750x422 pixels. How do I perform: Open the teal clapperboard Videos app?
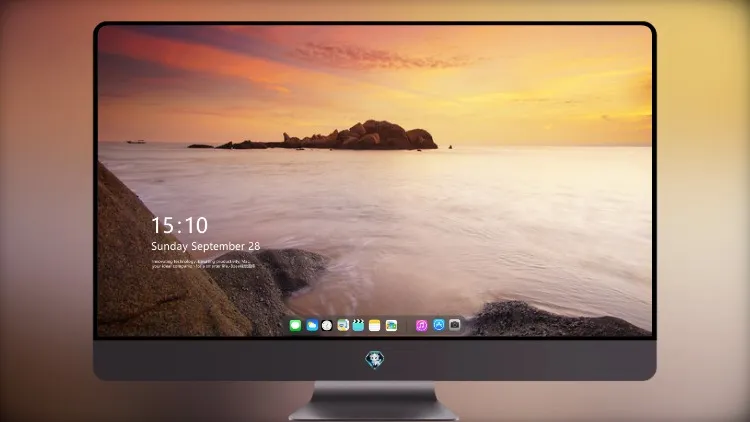358,326
